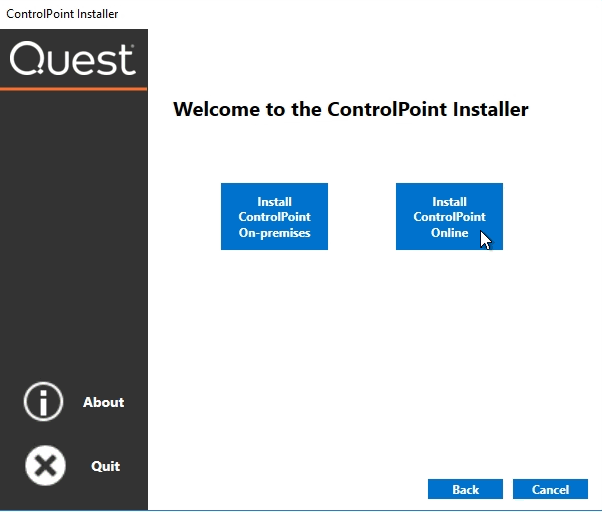
Task: Click the circled info About icon
Action: (43, 401)
